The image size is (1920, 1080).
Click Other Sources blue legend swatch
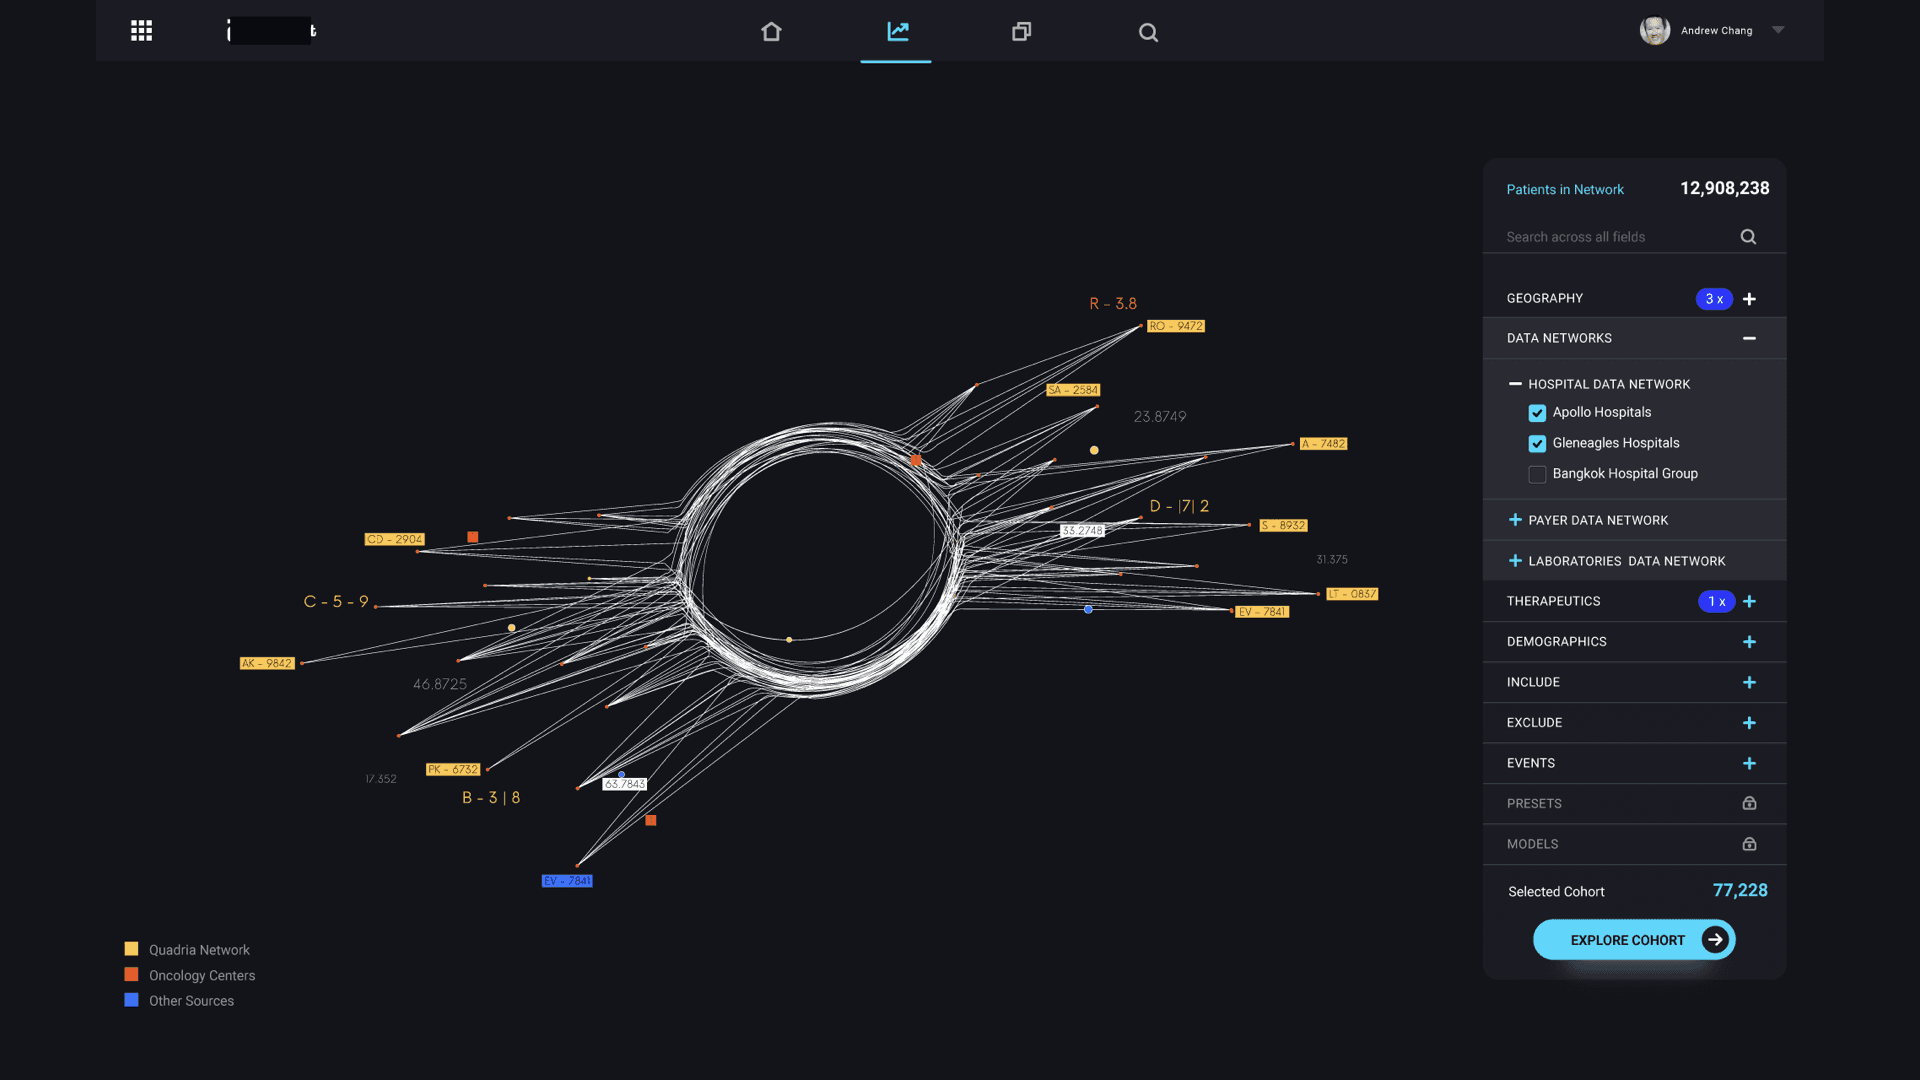(x=131, y=1000)
